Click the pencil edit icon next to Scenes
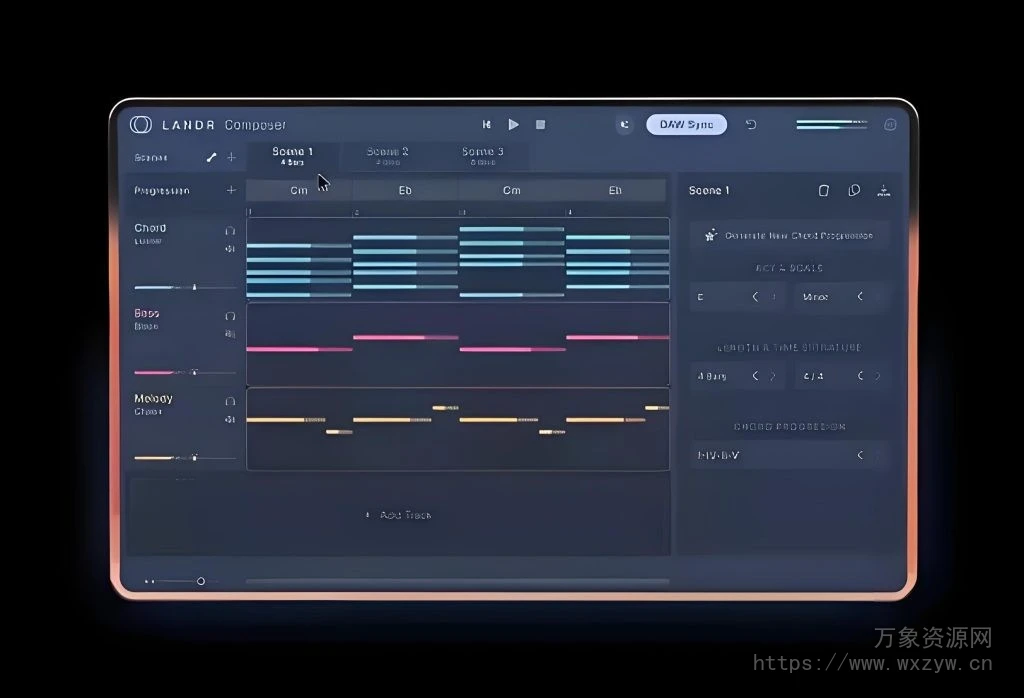The width and height of the screenshot is (1024, 698). tap(211, 157)
